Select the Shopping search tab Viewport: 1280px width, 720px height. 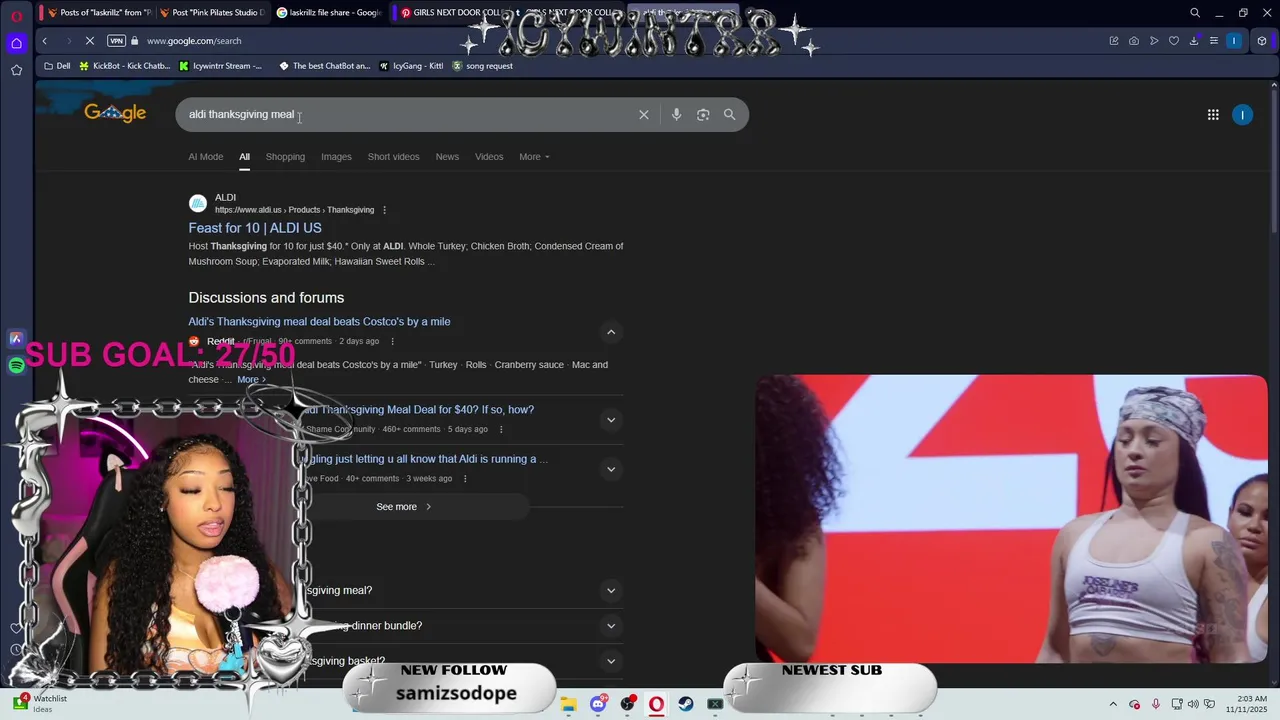285,157
